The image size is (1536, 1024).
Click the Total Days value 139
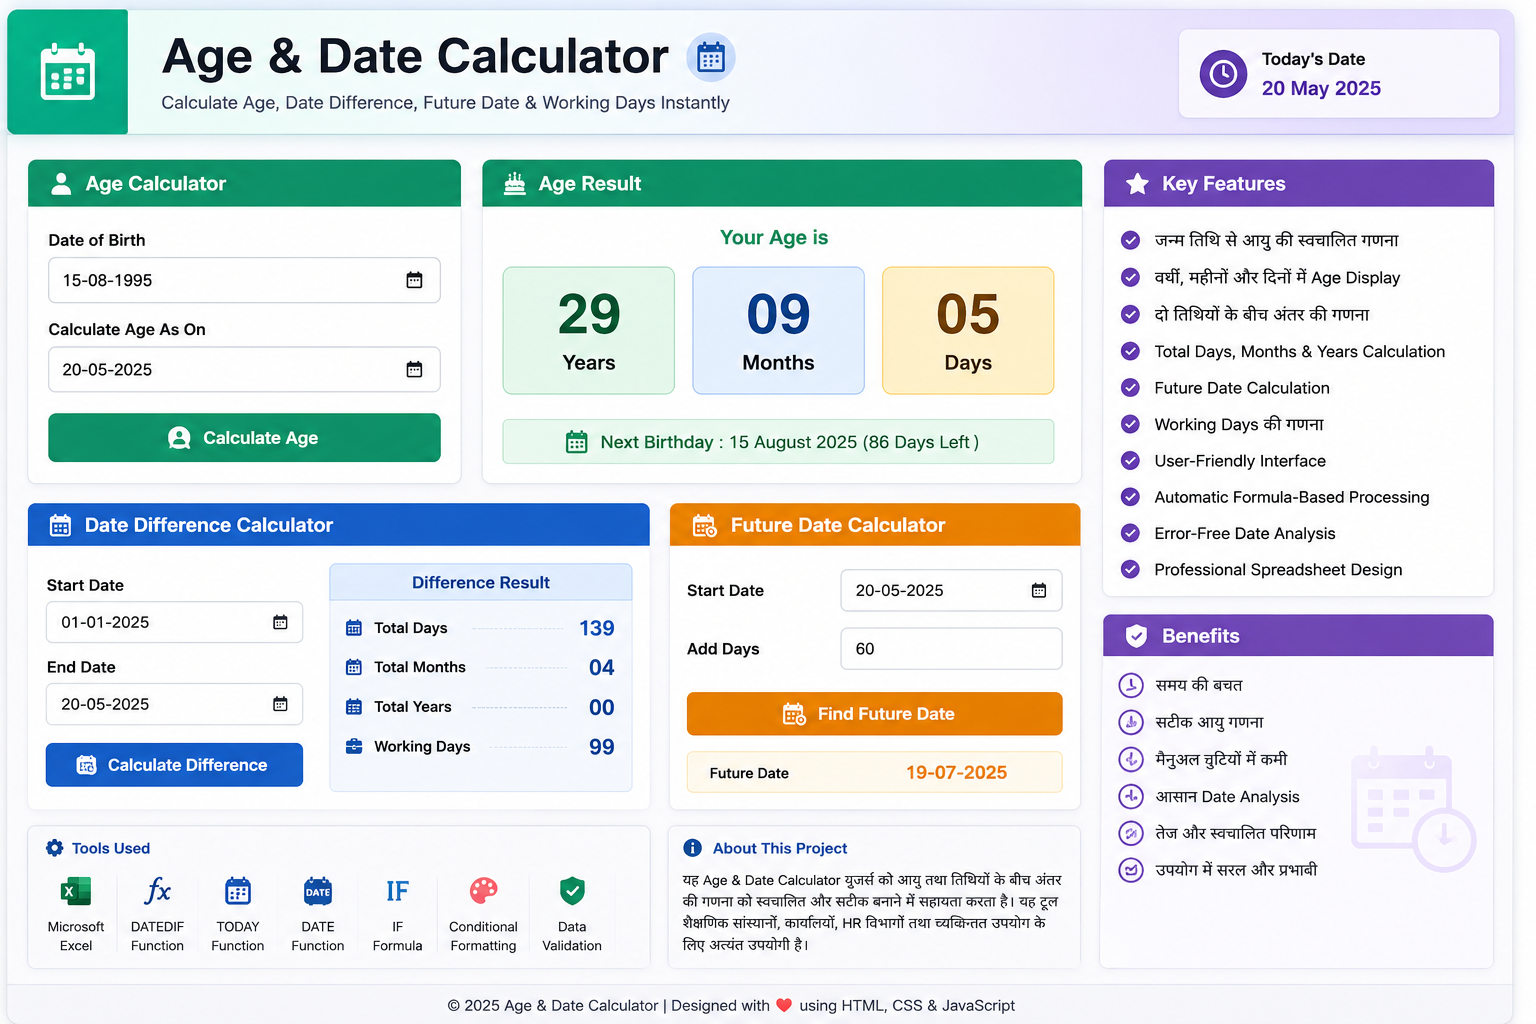(597, 628)
